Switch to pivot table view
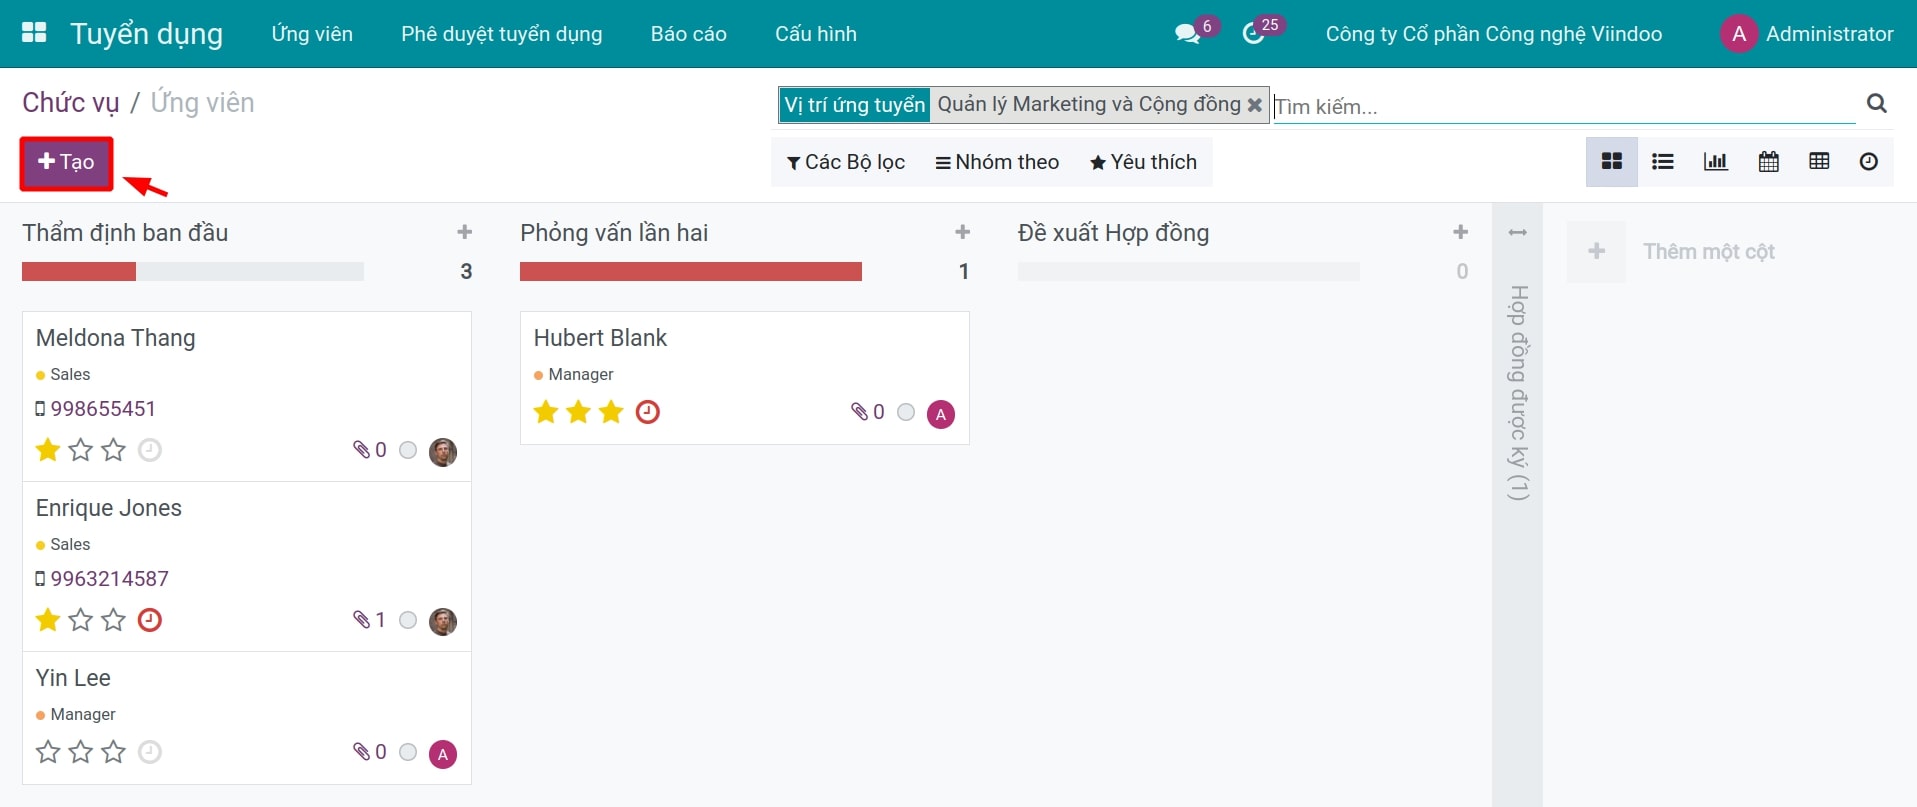Viewport: 1917px width, 807px height. coord(1819,162)
